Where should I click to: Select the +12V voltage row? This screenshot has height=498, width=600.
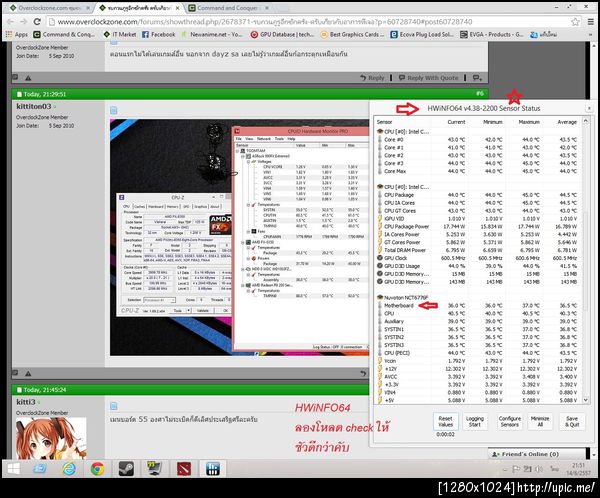[x=478, y=369]
